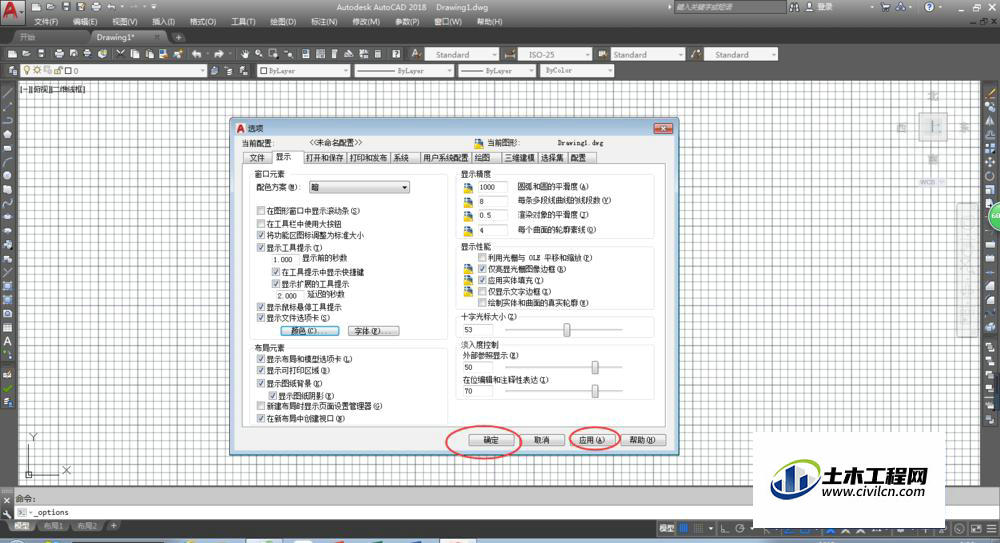
Task: Open the 绘图(D) menu
Action: (283, 22)
